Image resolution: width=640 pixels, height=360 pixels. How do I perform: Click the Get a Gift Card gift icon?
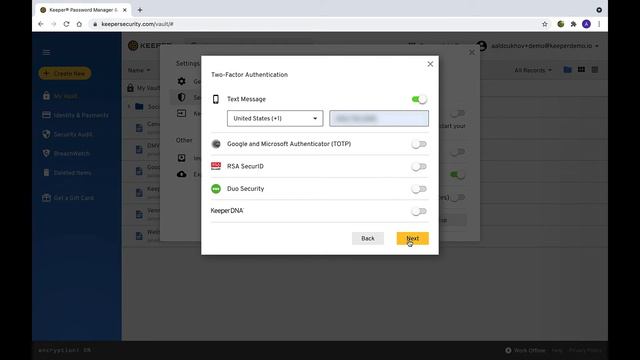tap(46, 198)
